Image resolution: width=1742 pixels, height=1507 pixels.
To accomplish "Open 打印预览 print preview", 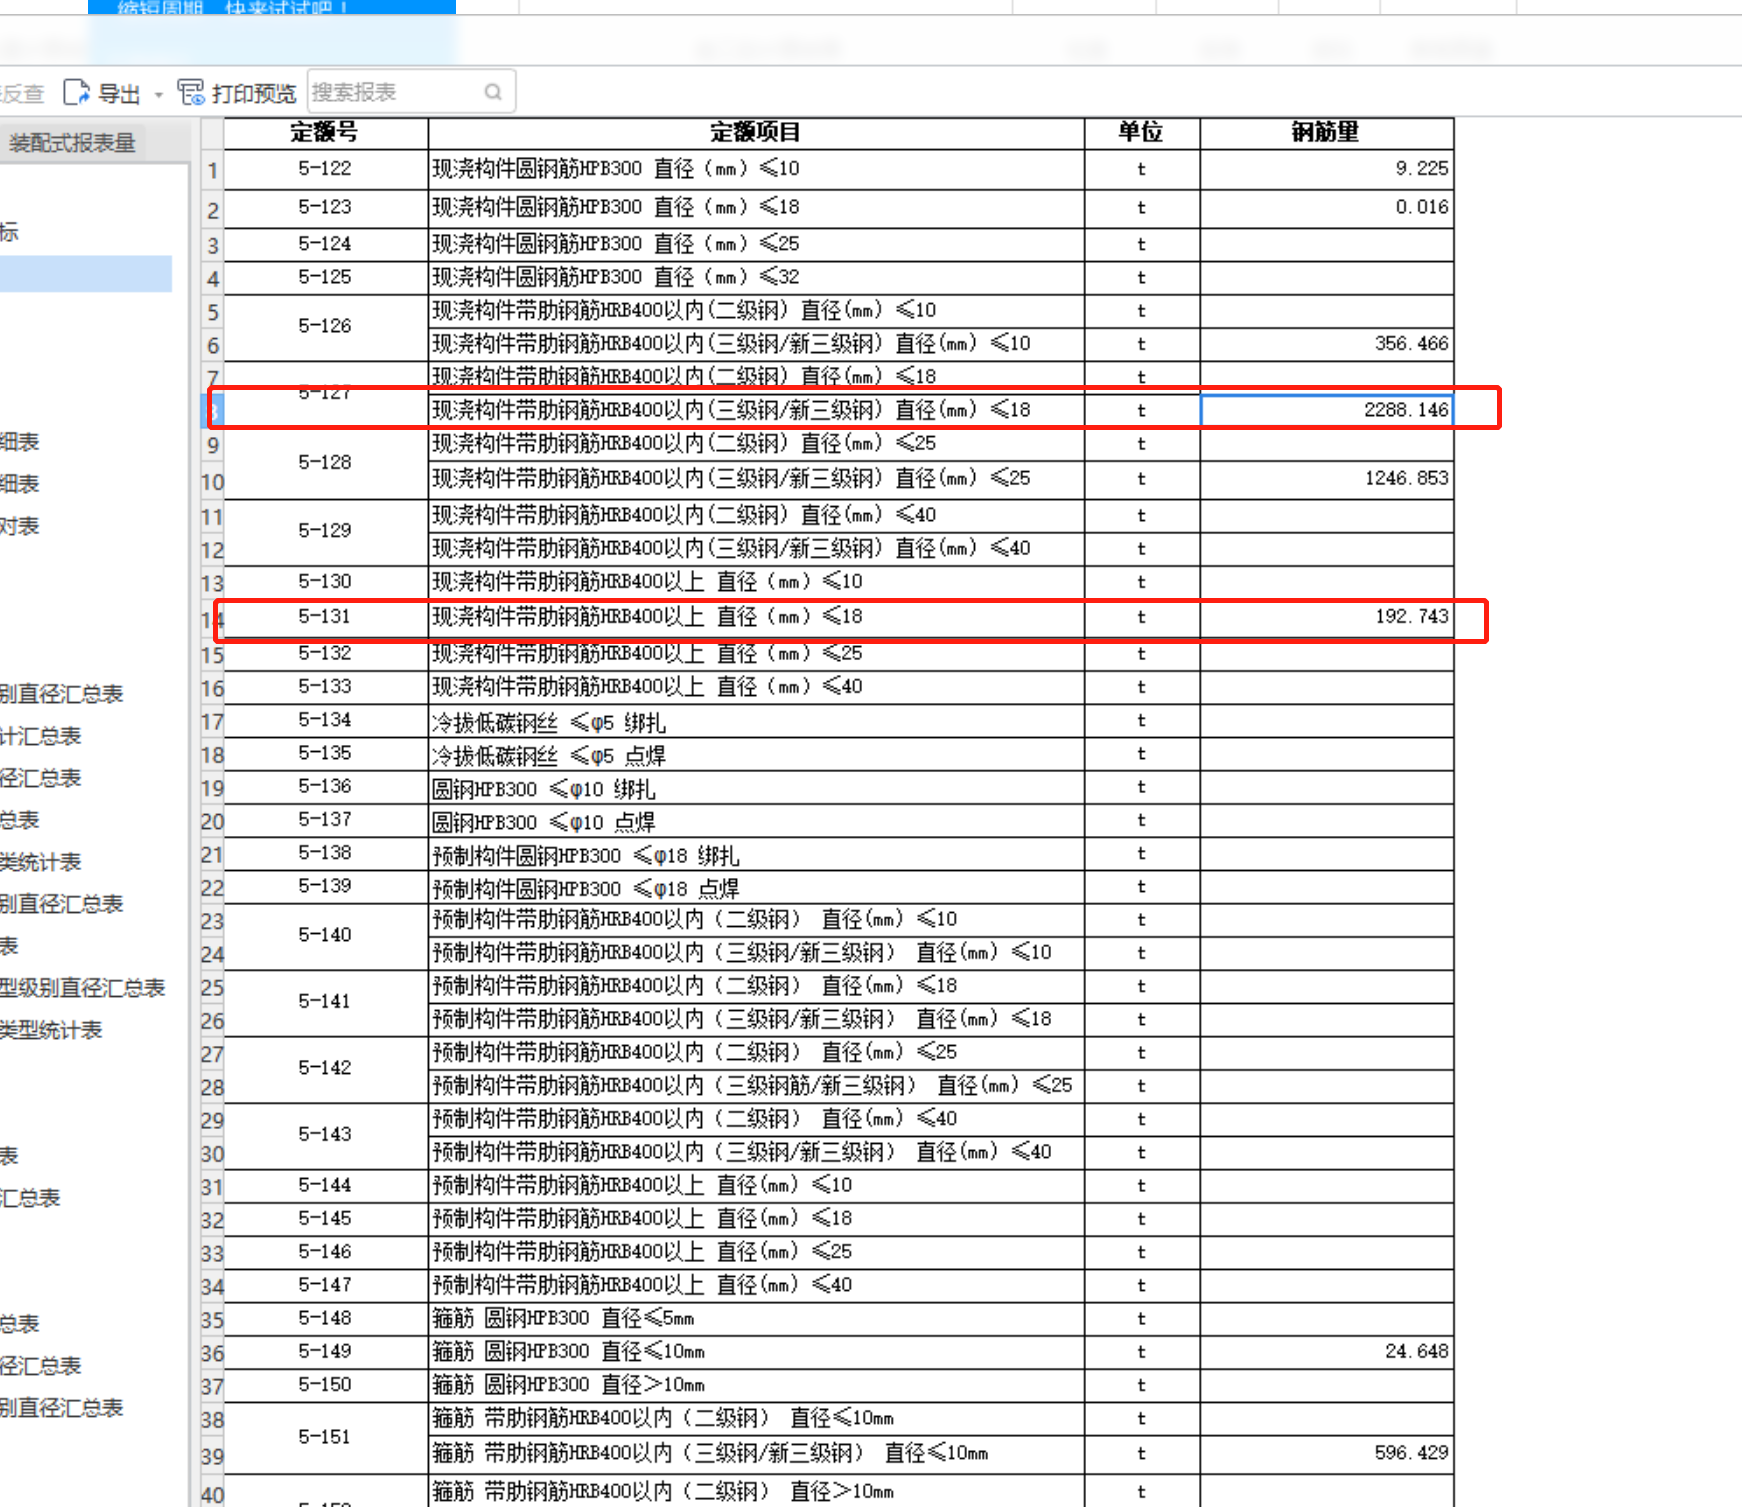I will pos(253,93).
